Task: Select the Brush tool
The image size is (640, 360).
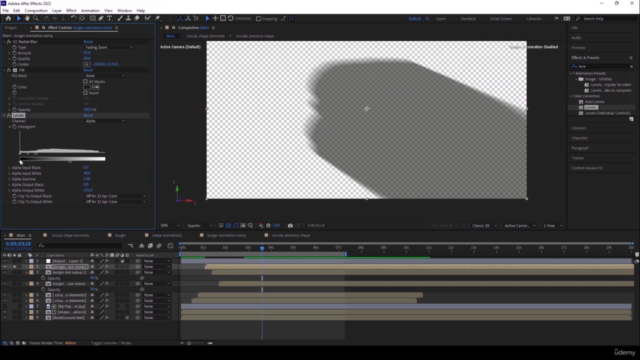Action: coord(120,18)
